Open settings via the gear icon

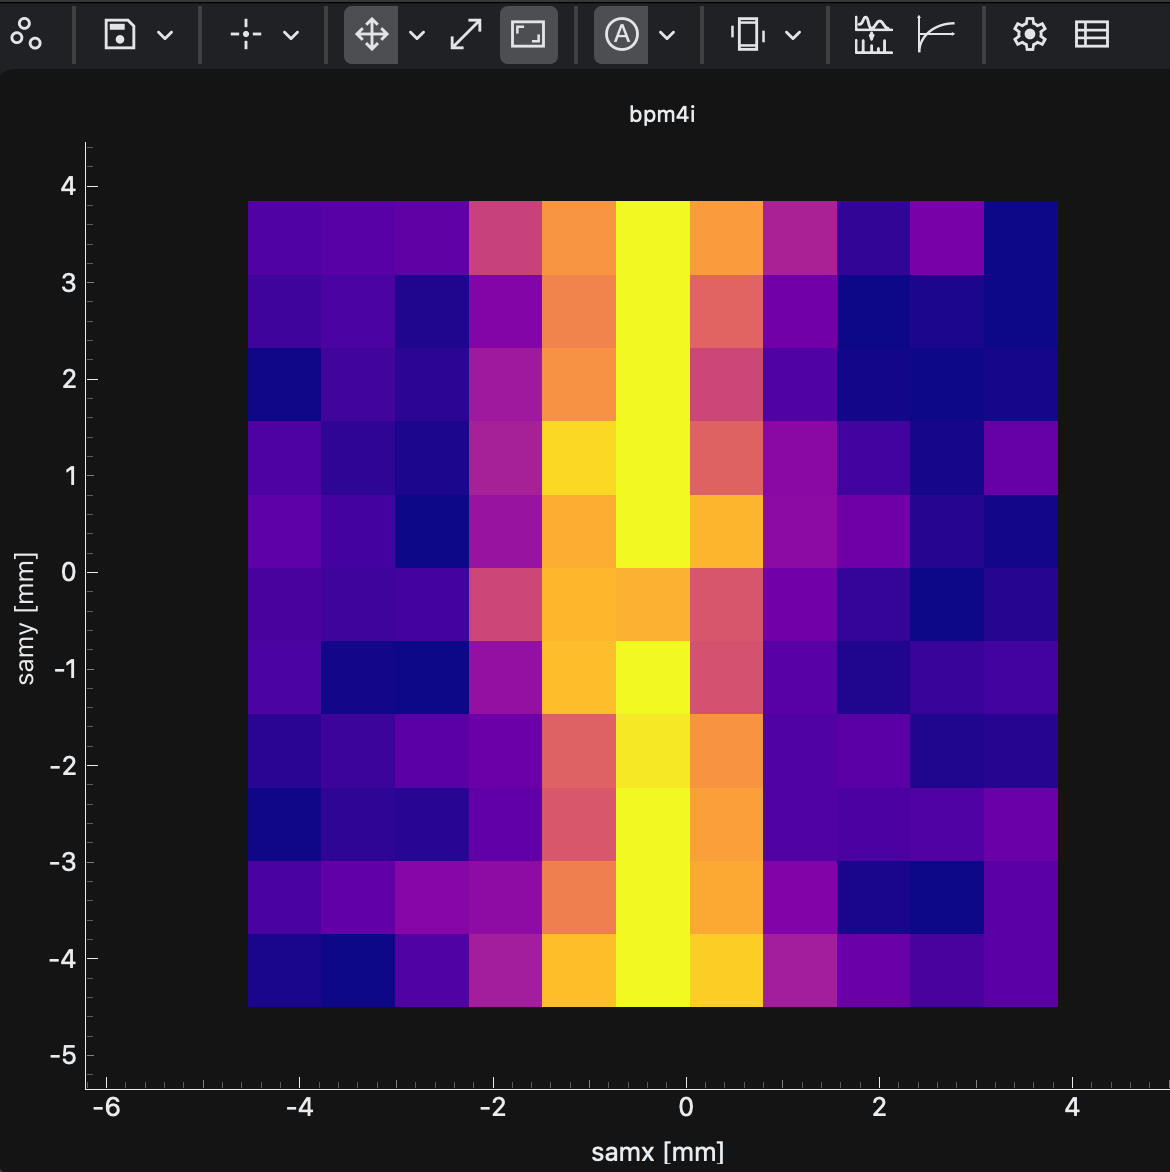pyautogui.click(x=1029, y=34)
